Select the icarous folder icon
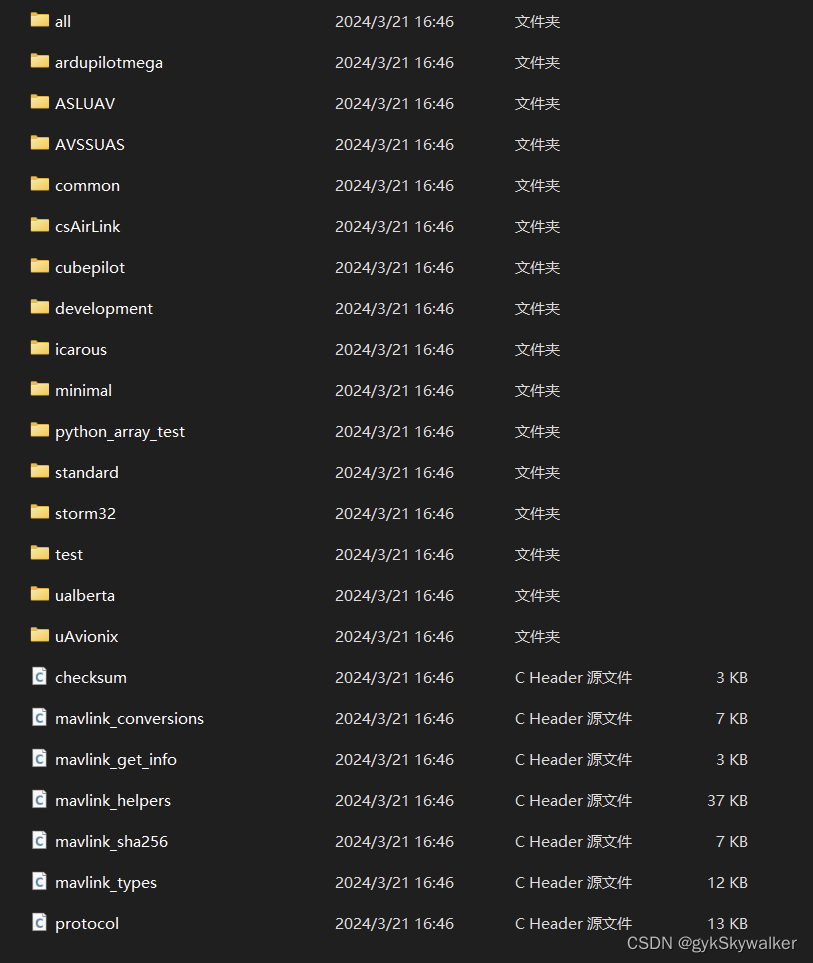Viewport: 813px width, 963px height. pyautogui.click(x=40, y=348)
